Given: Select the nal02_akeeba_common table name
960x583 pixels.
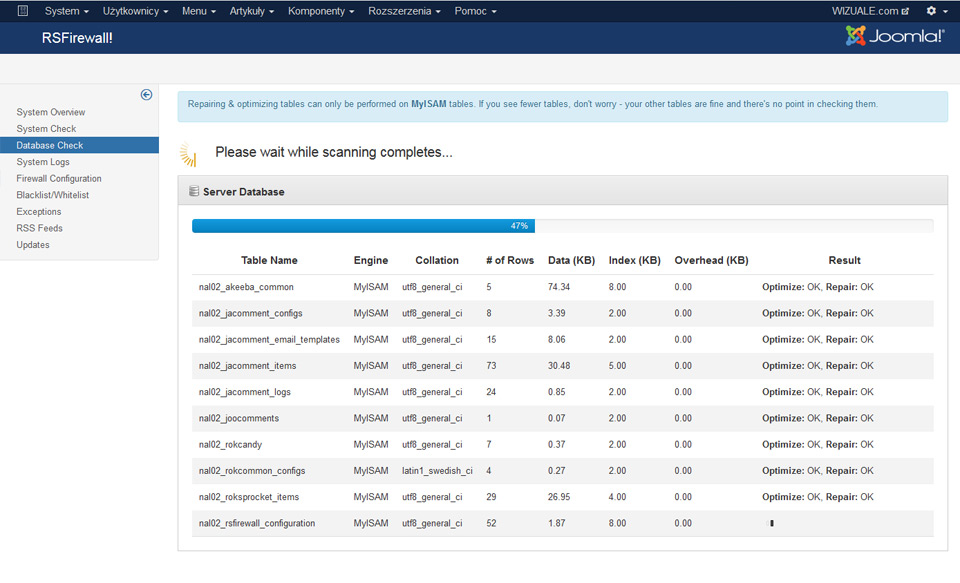Looking at the screenshot, I should (246, 287).
